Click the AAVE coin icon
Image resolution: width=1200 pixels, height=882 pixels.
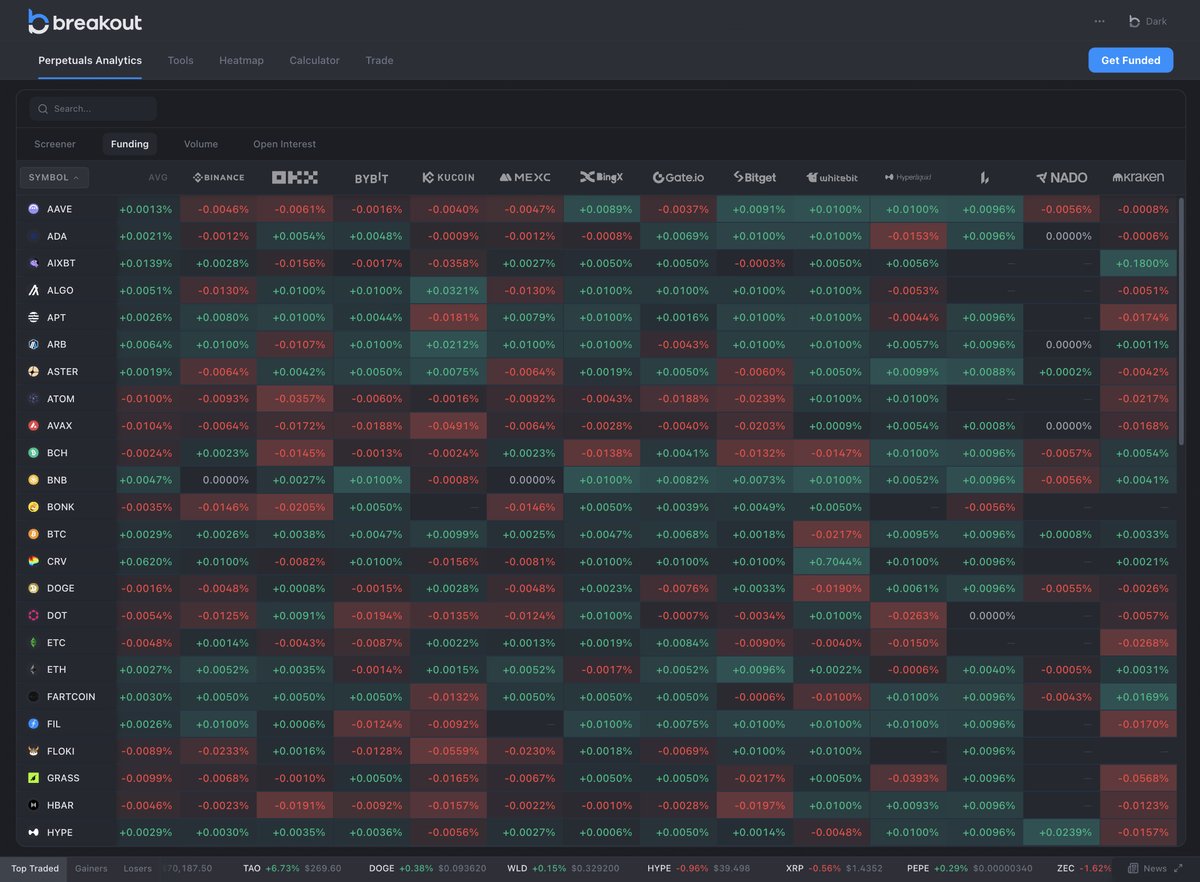click(34, 209)
